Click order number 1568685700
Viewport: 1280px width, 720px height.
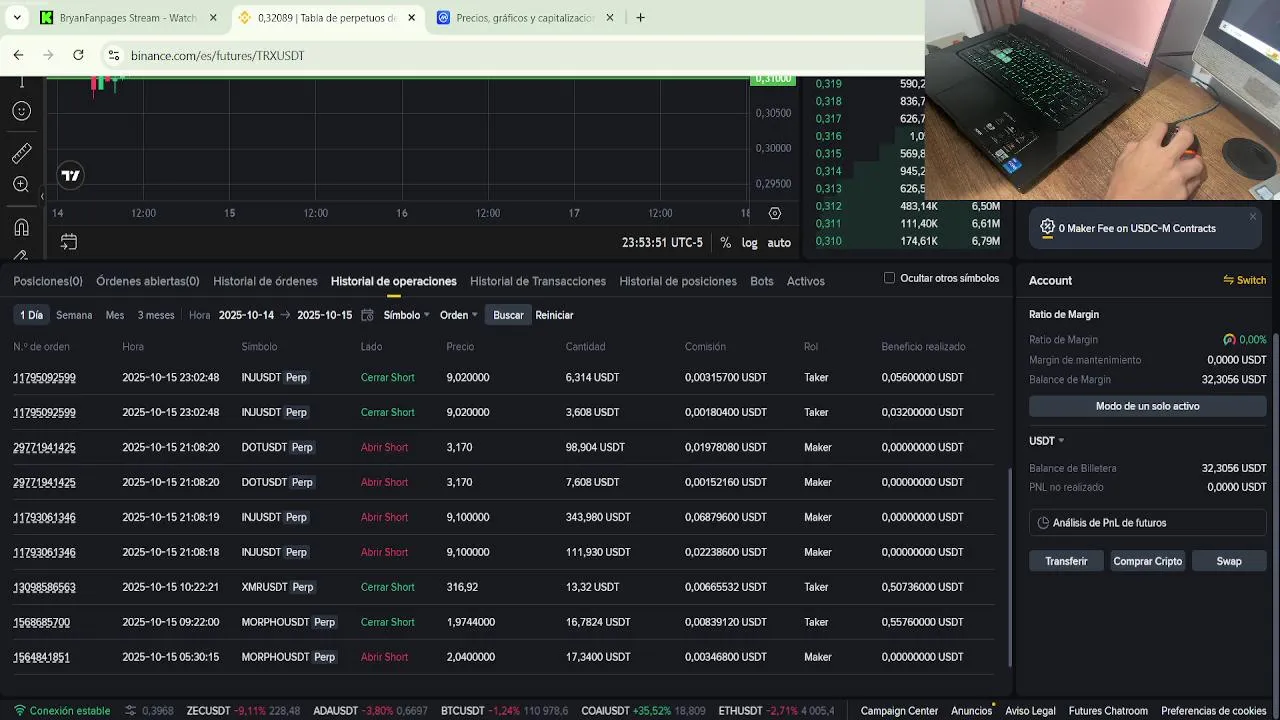pyautogui.click(x=41, y=622)
